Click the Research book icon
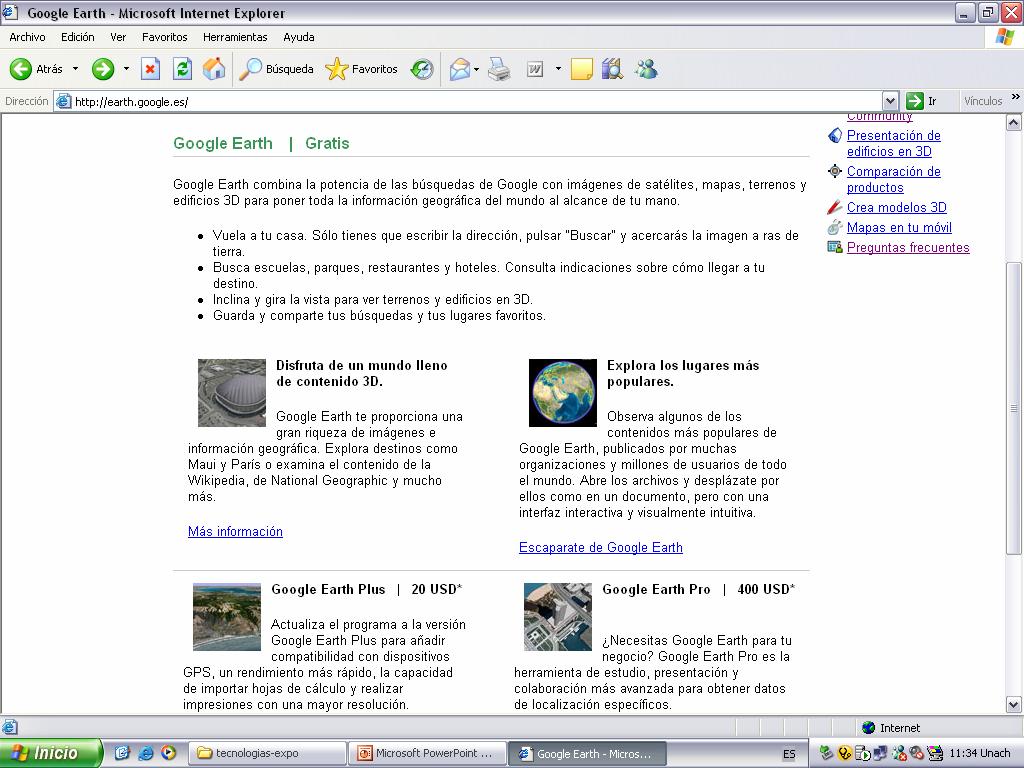The width and height of the screenshot is (1024, 768). click(612, 69)
